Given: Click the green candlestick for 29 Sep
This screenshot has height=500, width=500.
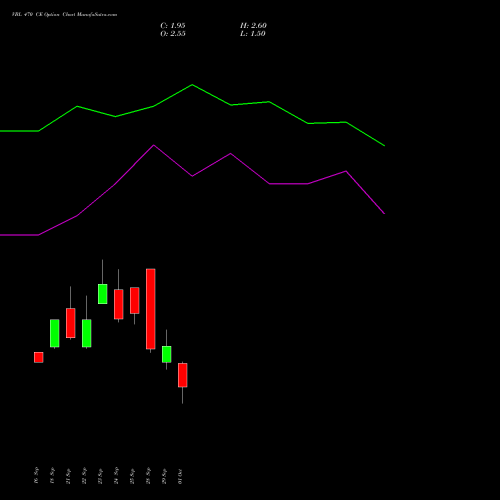Looking at the screenshot, I should point(167,354).
